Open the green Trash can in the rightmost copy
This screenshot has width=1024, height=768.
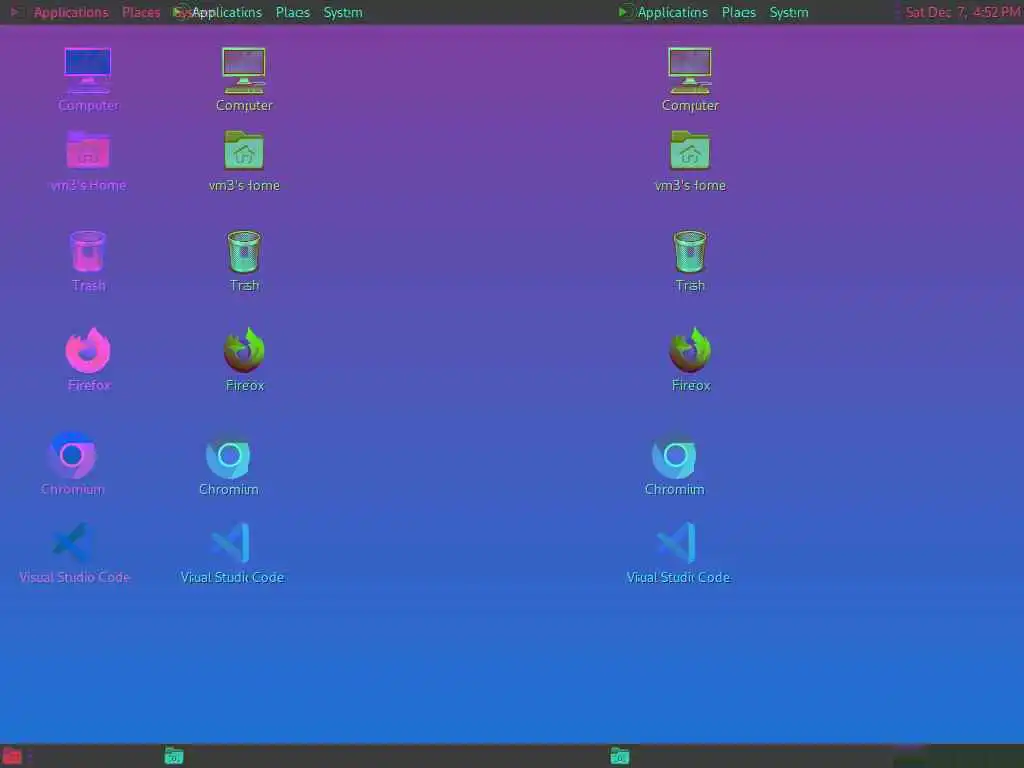tap(690, 251)
